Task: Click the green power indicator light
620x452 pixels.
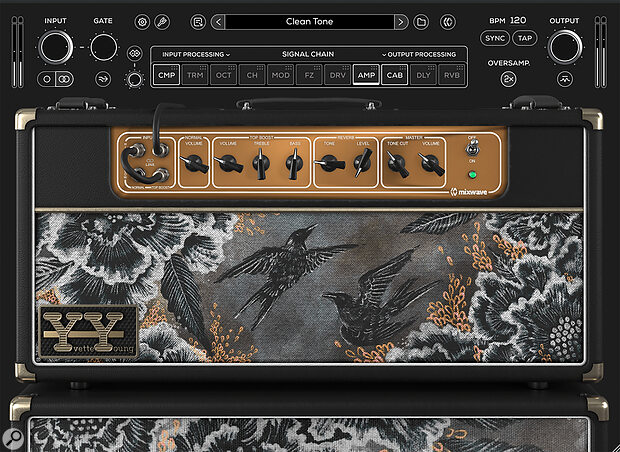Action: click(472, 174)
